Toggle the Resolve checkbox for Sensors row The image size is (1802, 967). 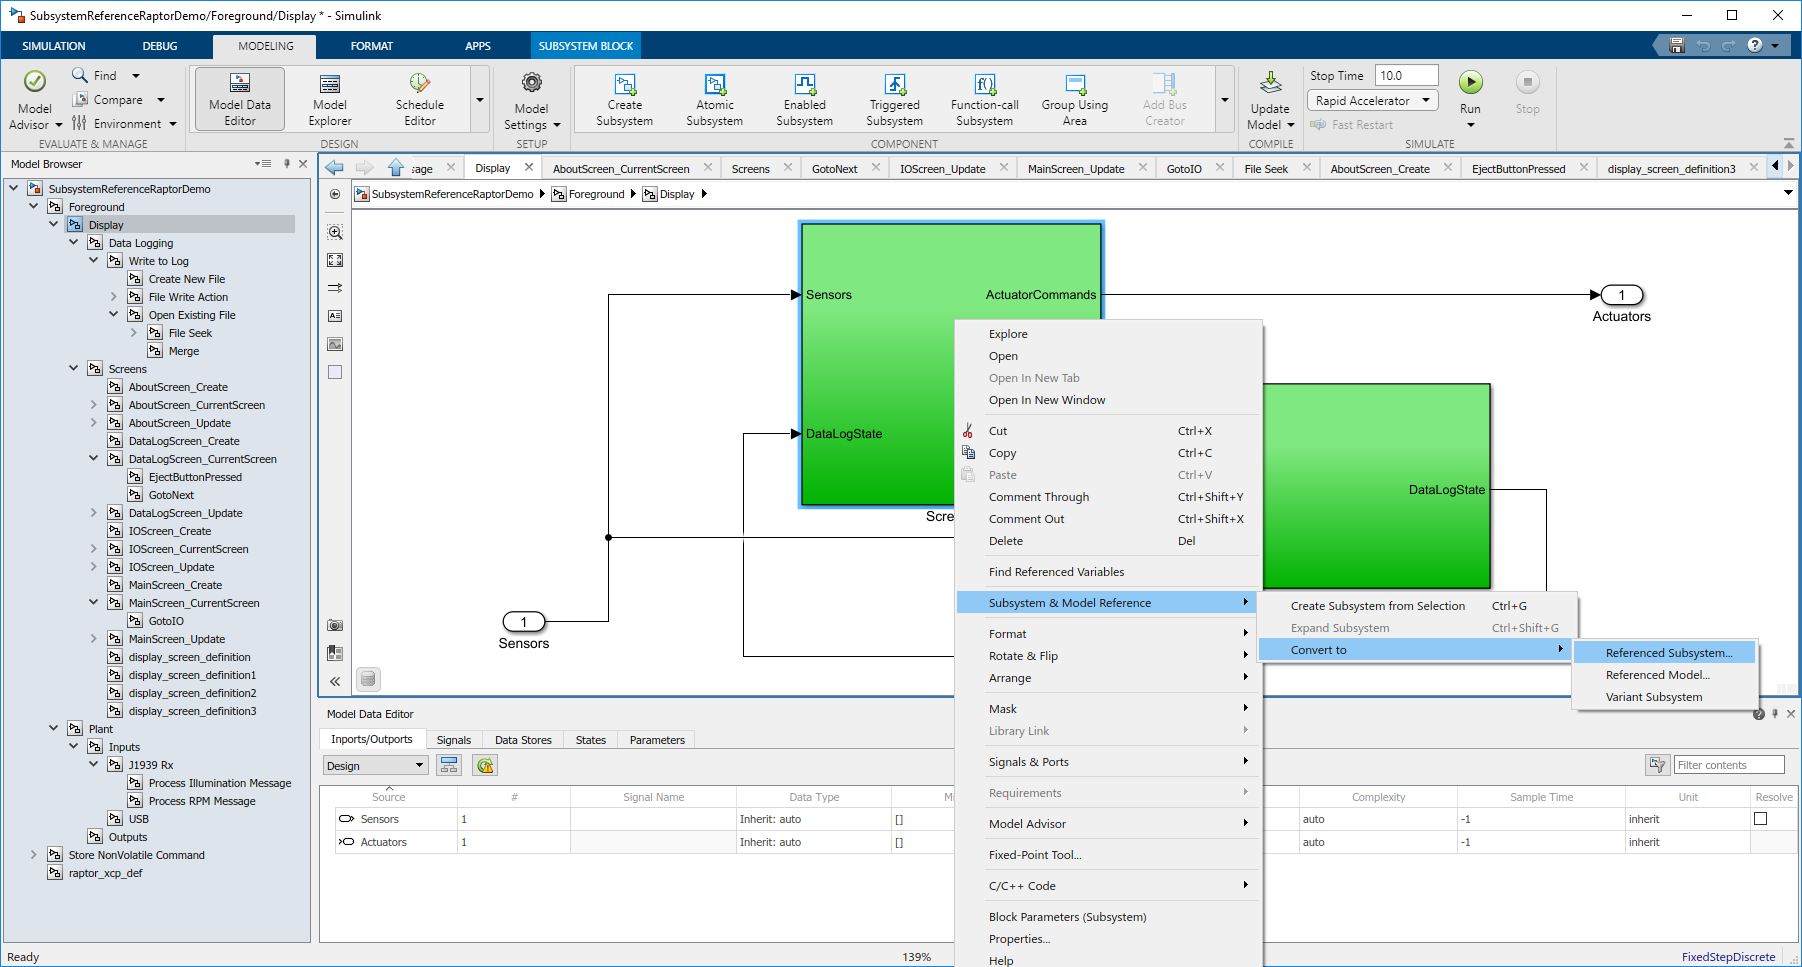click(x=1761, y=818)
